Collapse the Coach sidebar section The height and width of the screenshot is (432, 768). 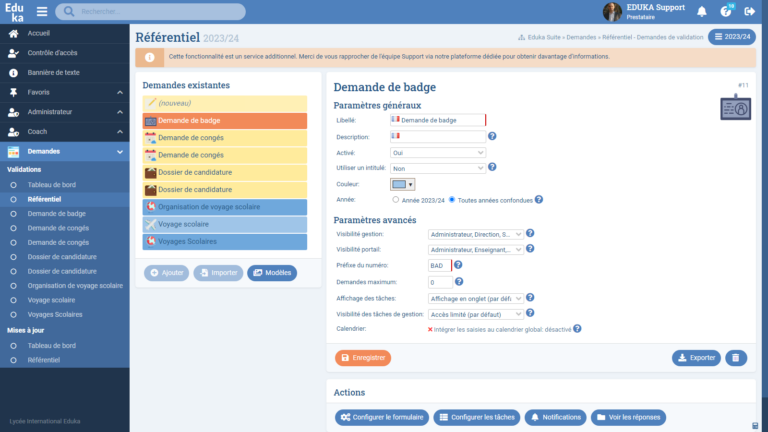click(120, 132)
